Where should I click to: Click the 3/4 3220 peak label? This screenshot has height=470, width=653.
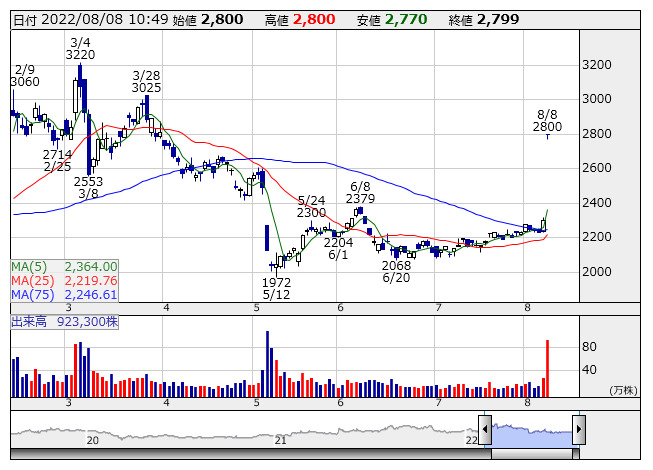(x=80, y=48)
